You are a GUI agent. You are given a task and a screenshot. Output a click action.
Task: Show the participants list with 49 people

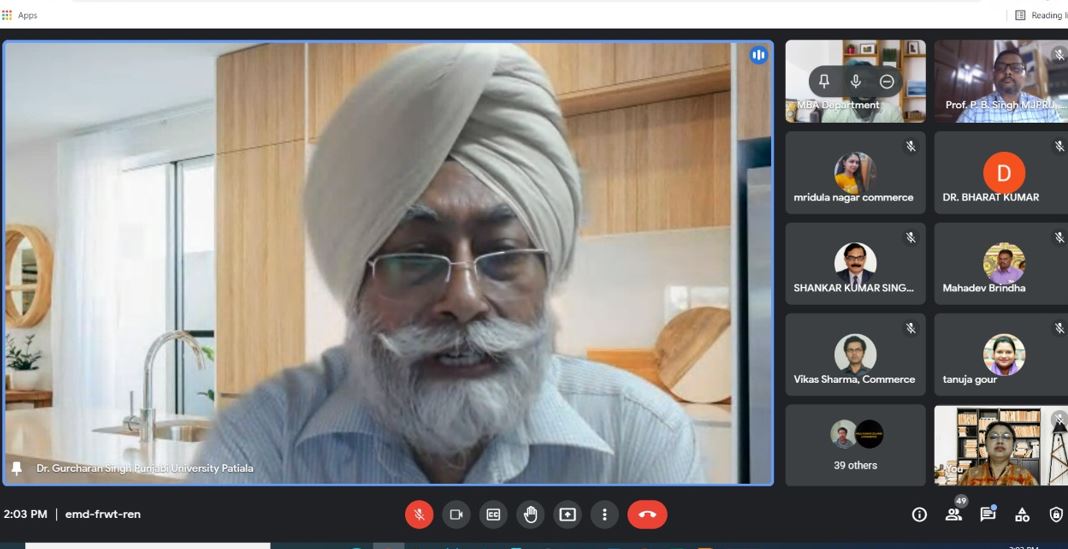point(954,514)
